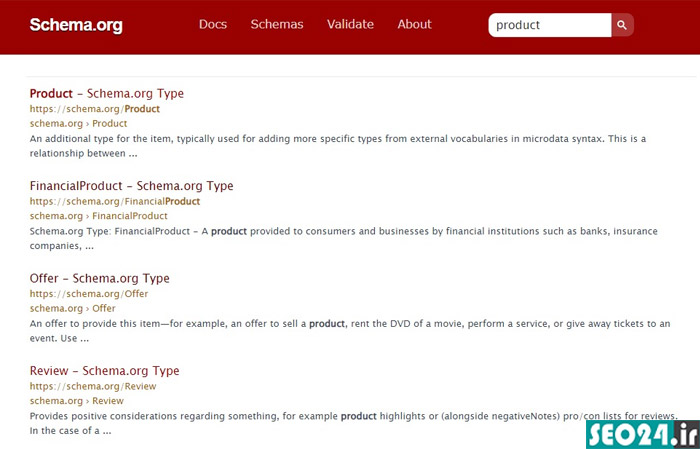Open the Docs menu item
The height and width of the screenshot is (449, 700).
tap(213, 24)
